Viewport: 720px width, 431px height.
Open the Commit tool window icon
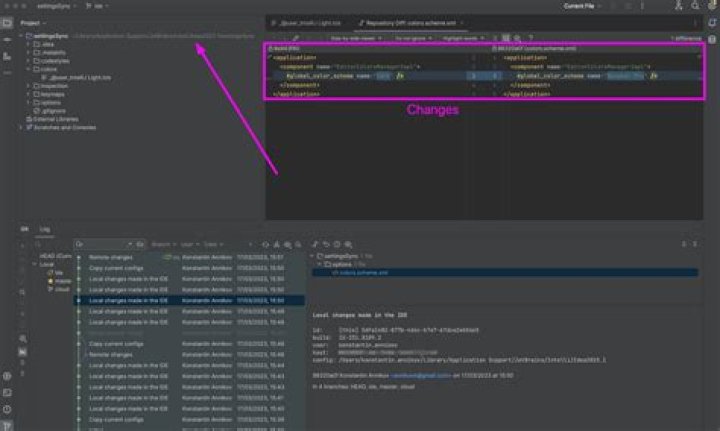(x=7, y=40)
